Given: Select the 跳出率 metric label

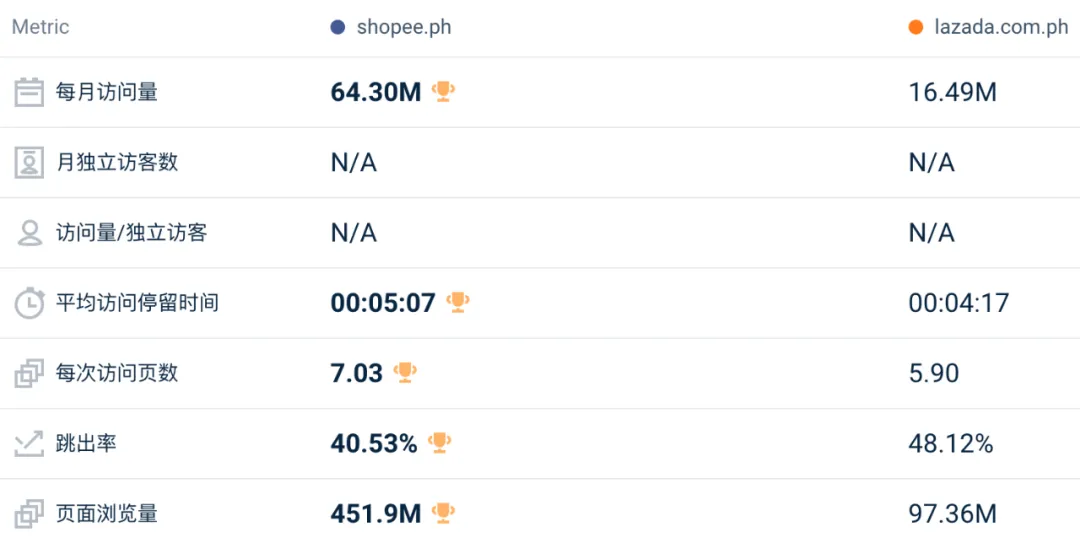Looking at the screenshot, I should tap(86, 443).
